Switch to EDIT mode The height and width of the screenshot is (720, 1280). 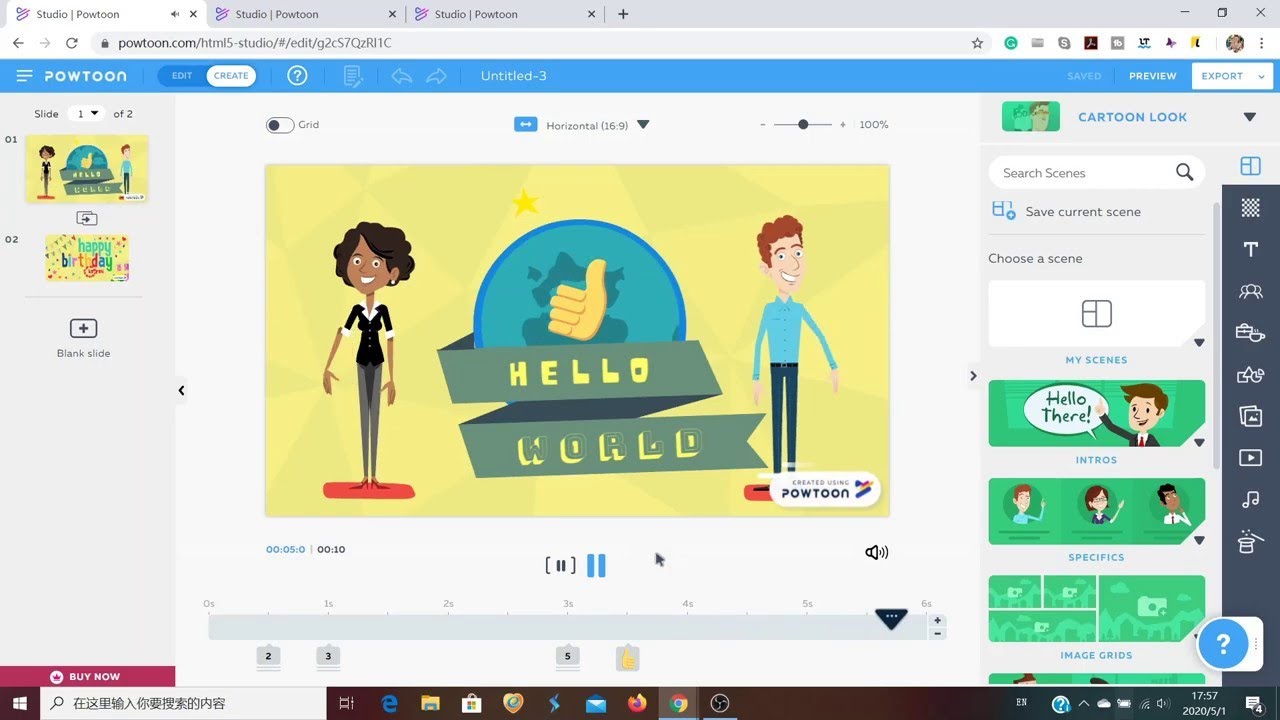(182, 76)
